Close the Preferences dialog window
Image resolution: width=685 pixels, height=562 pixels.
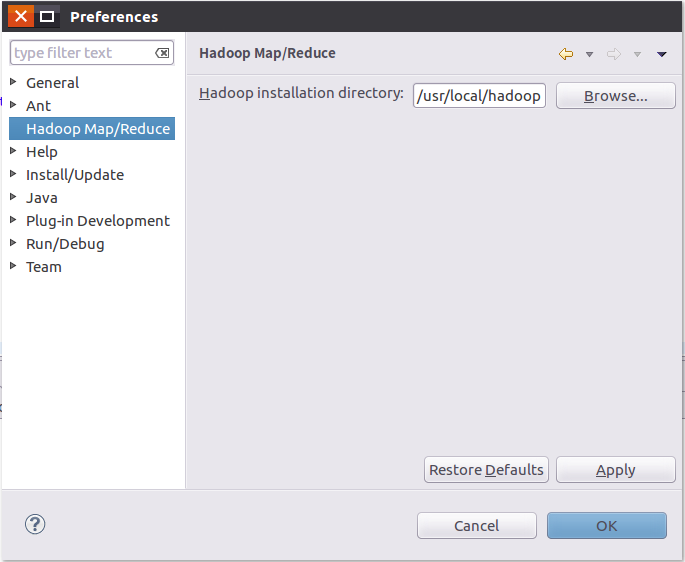21,17
